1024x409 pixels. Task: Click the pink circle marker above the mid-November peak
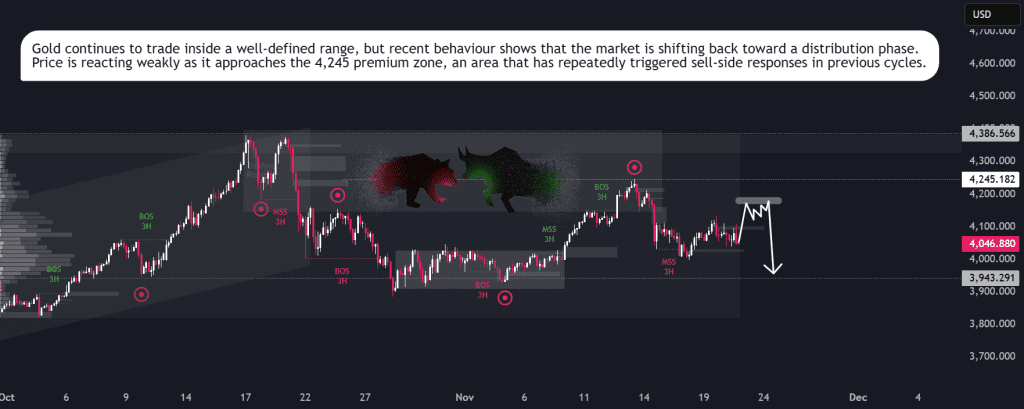(x=634, y=167)
